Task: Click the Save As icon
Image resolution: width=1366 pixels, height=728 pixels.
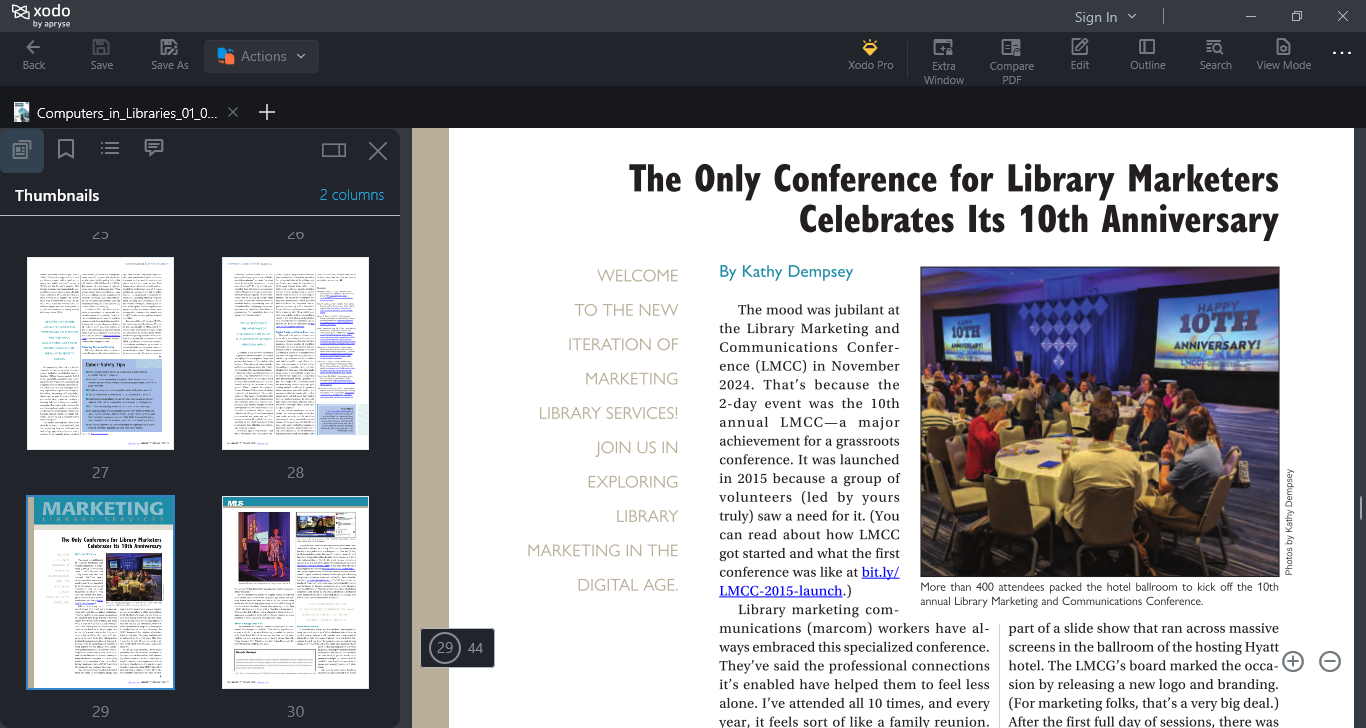Action: 169,55
